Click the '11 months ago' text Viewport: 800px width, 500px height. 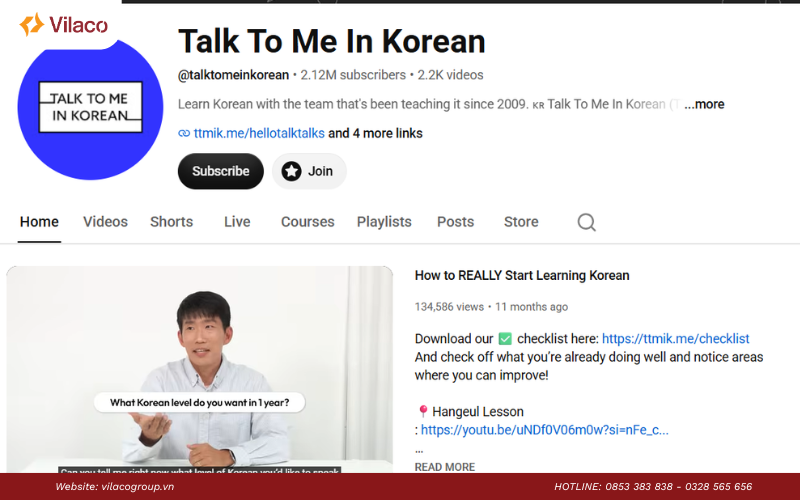tap(531, 307)
